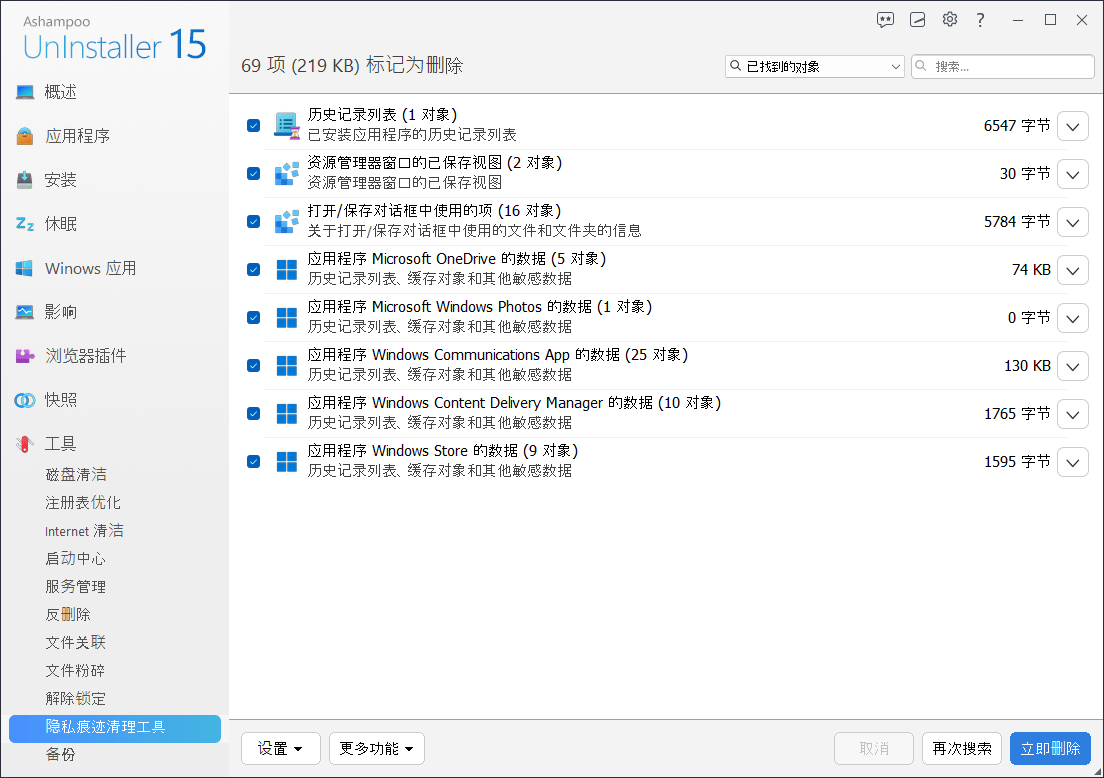
Task: Uncheck the 历史记录列表 checkbox
Action: click(x=253, y=125)
